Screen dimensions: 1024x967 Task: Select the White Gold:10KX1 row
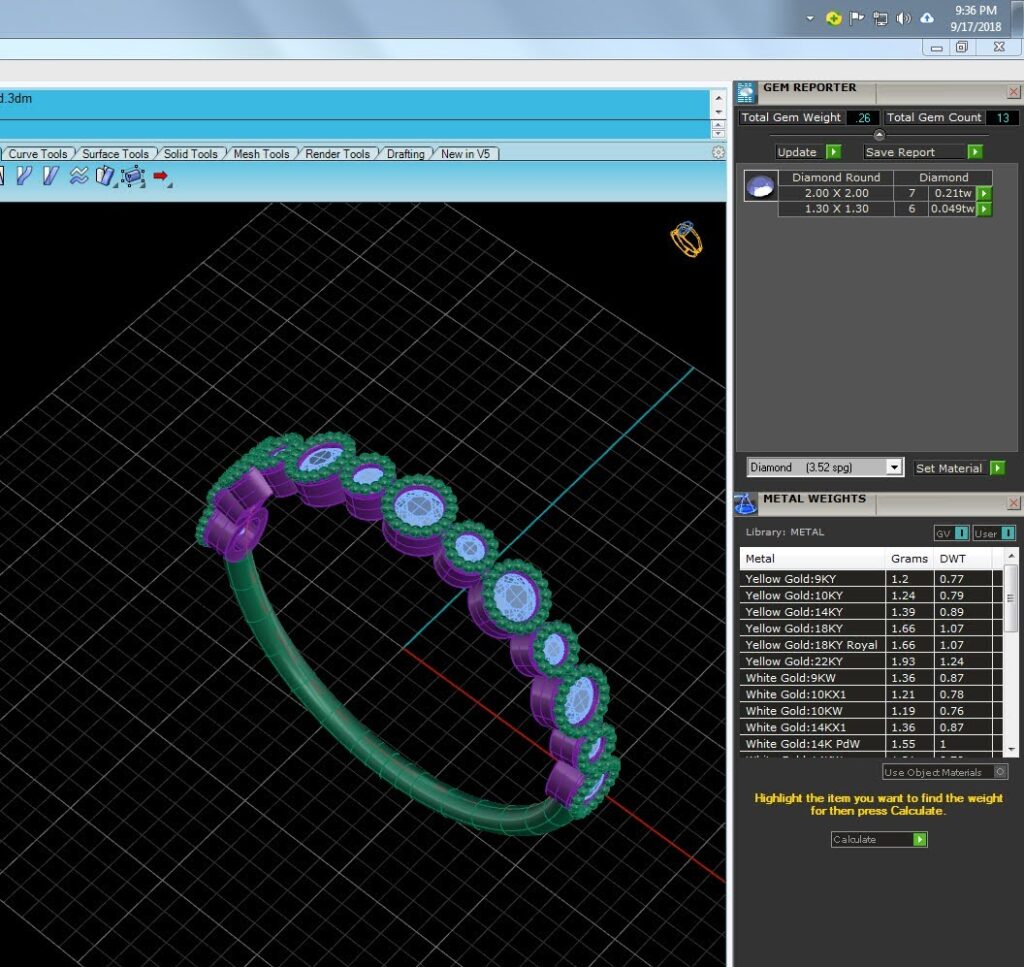(871, 694)
